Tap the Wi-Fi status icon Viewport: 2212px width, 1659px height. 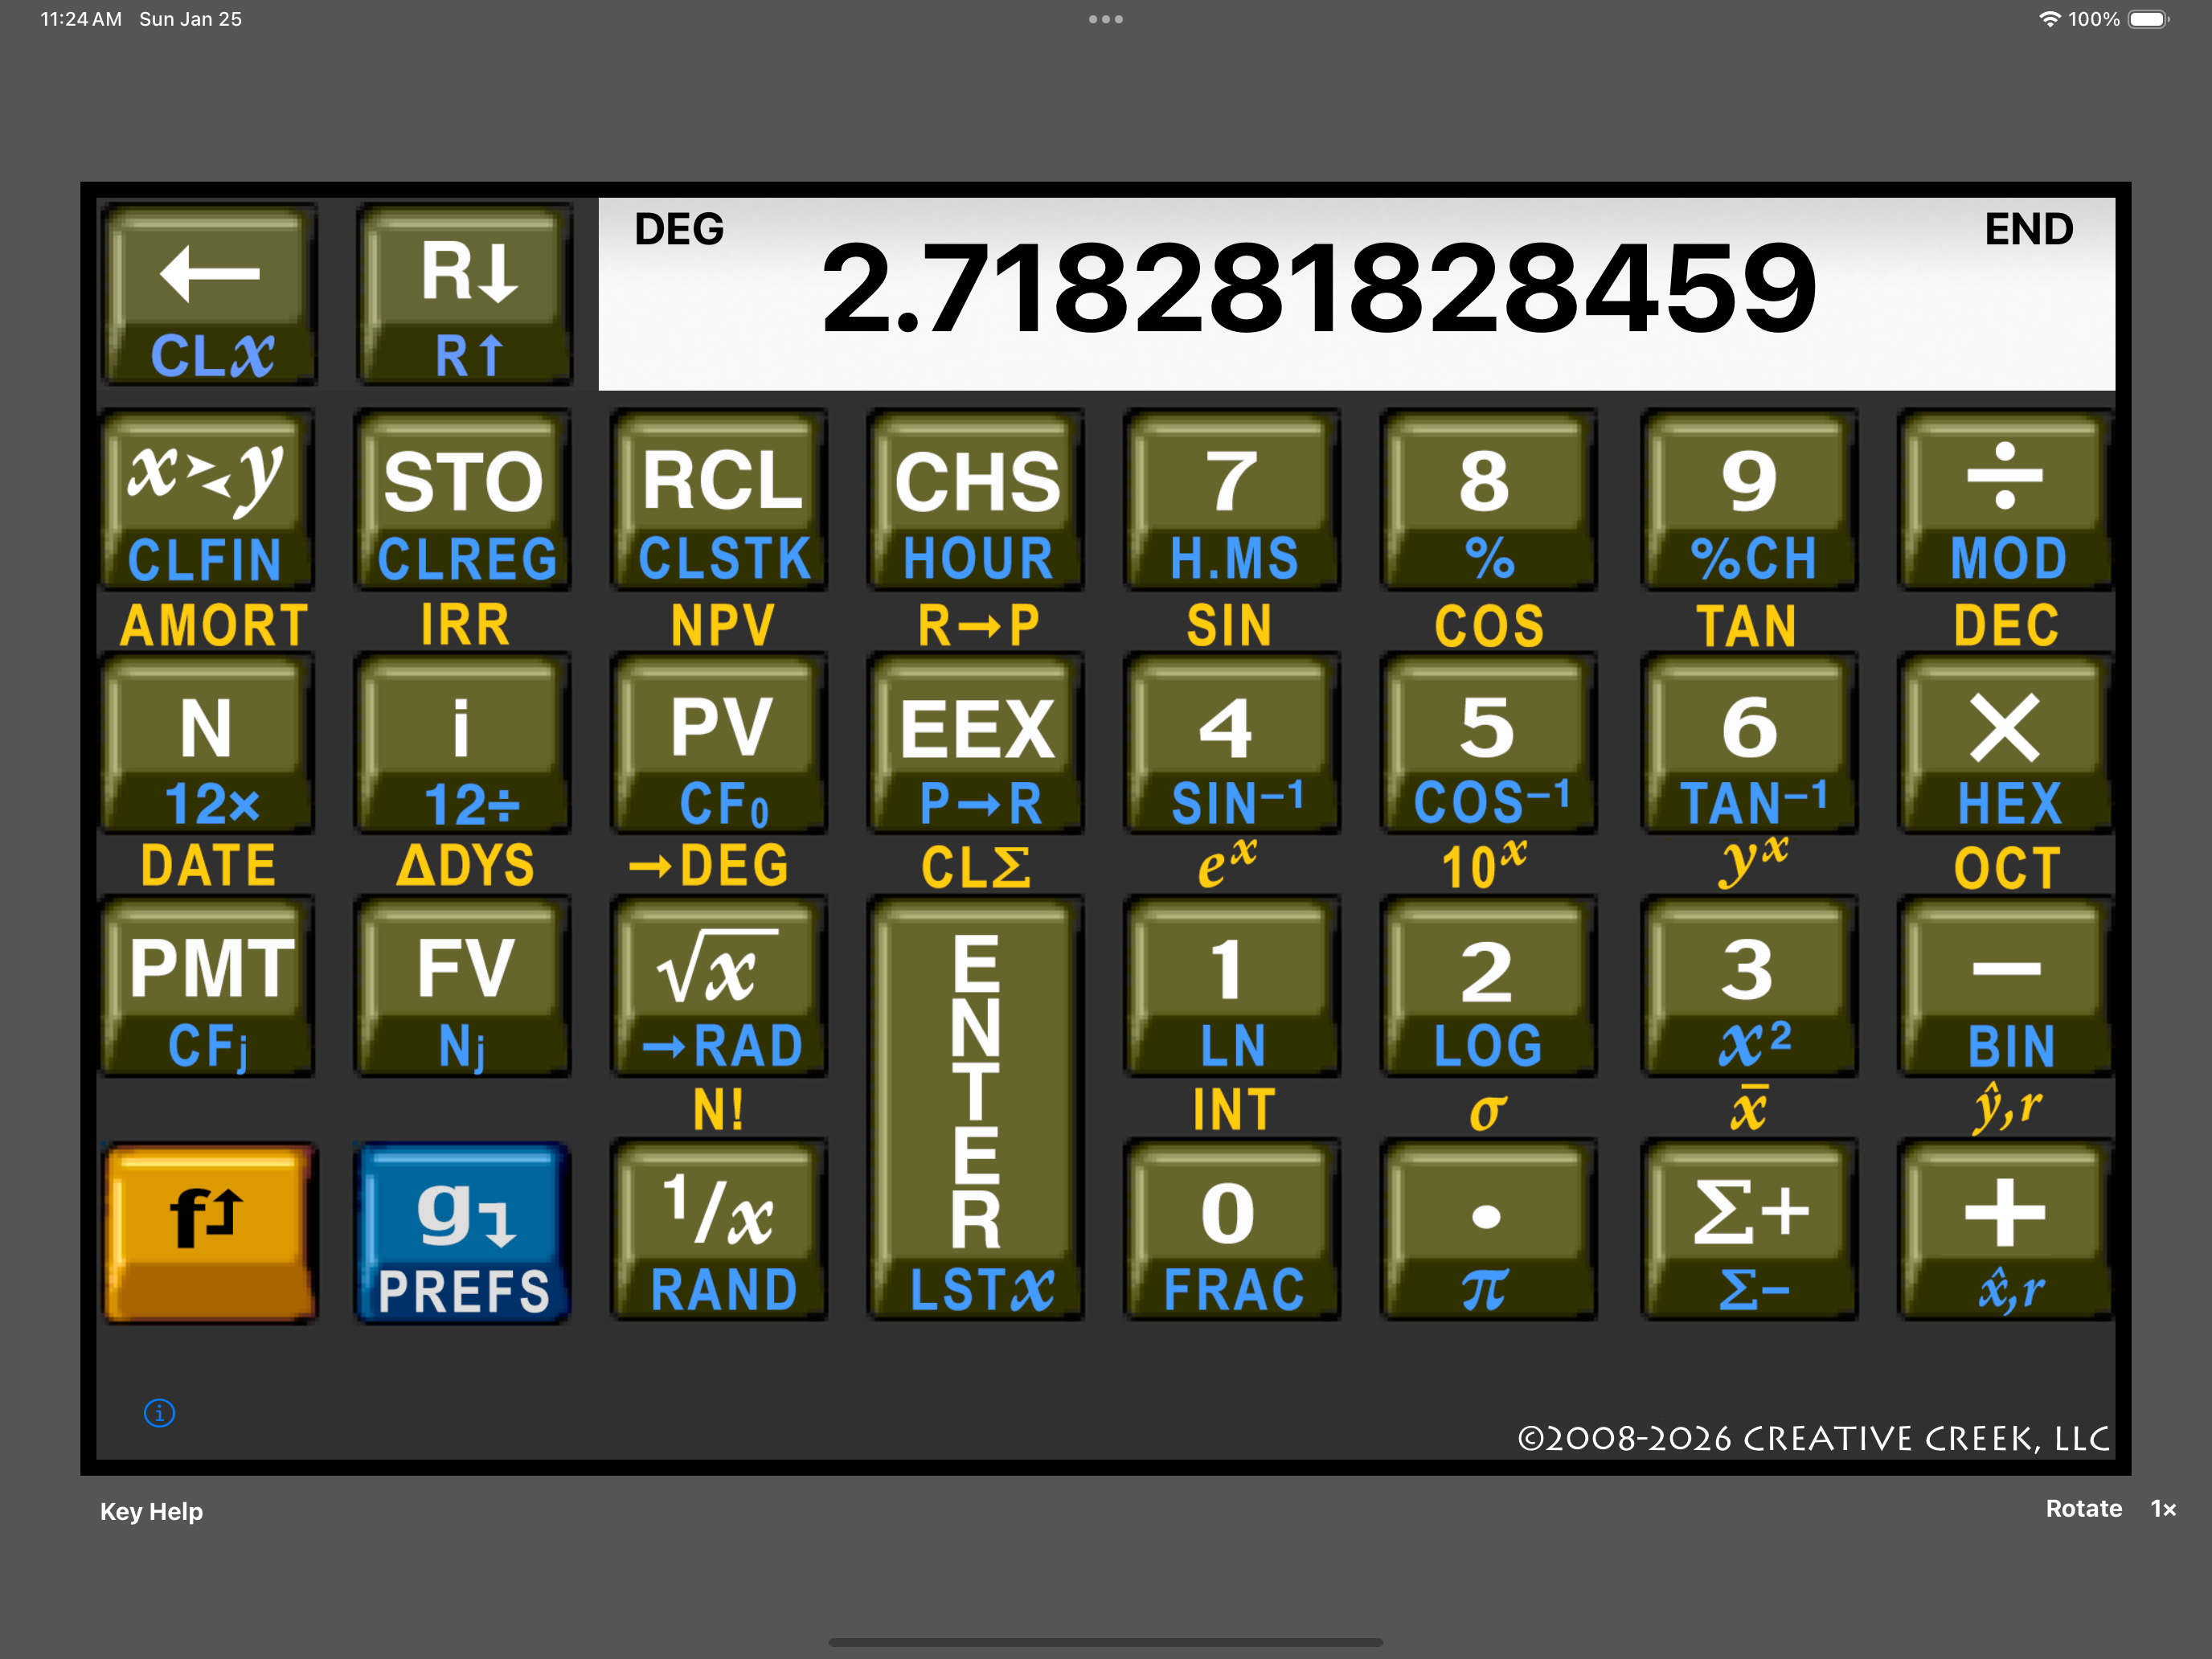(2050, 19)
